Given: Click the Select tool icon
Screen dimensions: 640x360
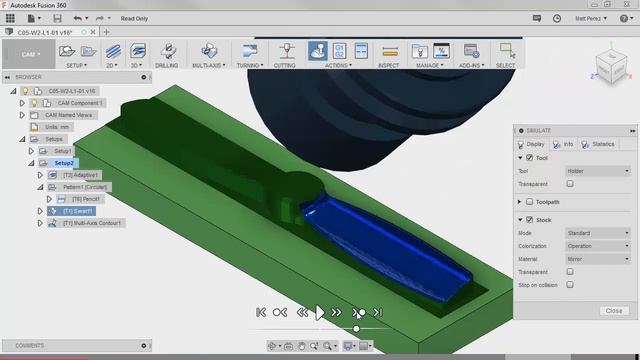Looking at the screenshot, I should pos(507,51).
